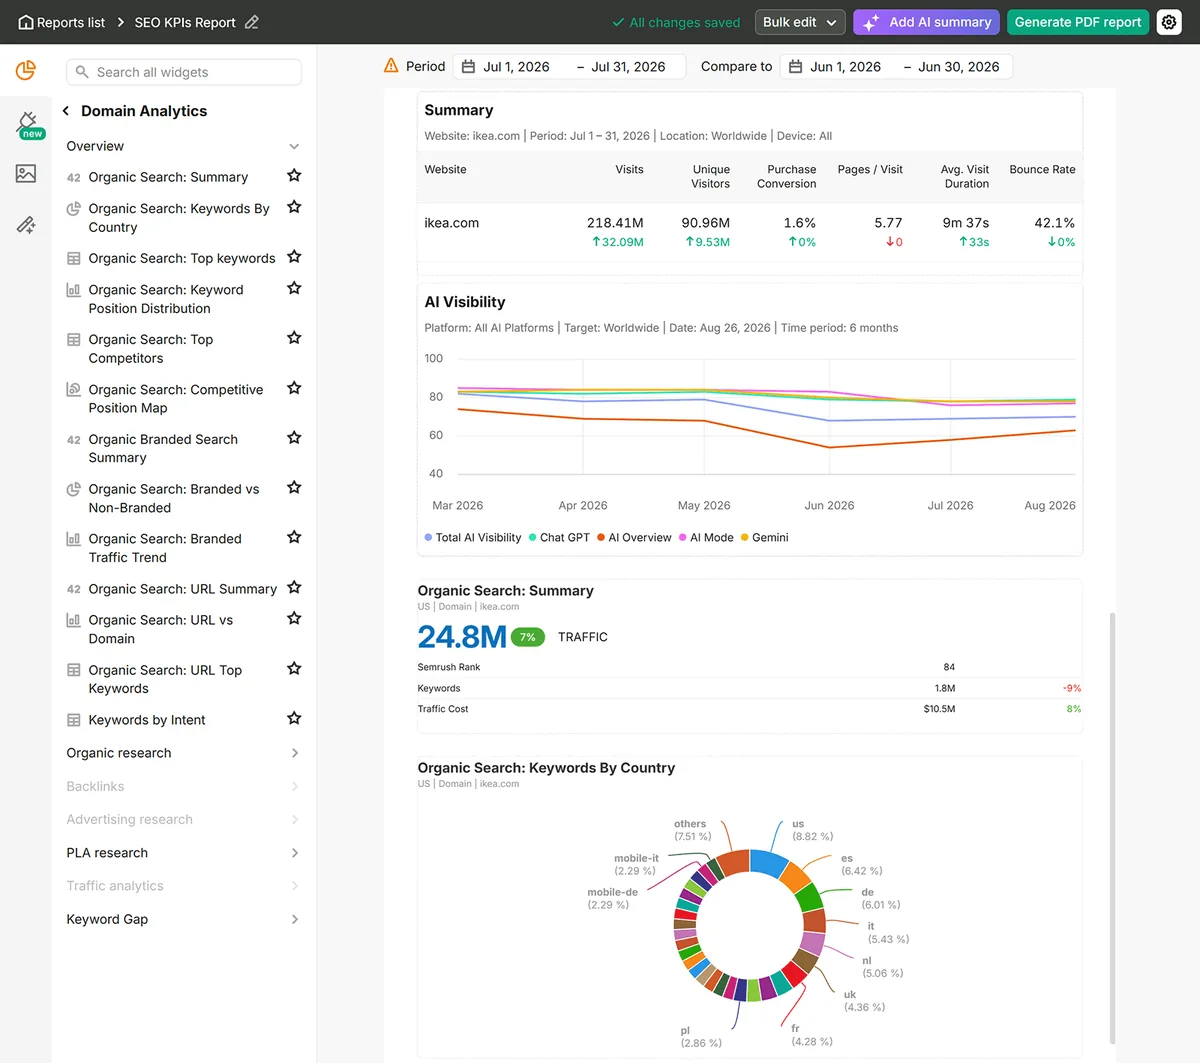Toggle AI Overview legend swatch
The image size is (1200, 1063).
(x=601, y=537)
